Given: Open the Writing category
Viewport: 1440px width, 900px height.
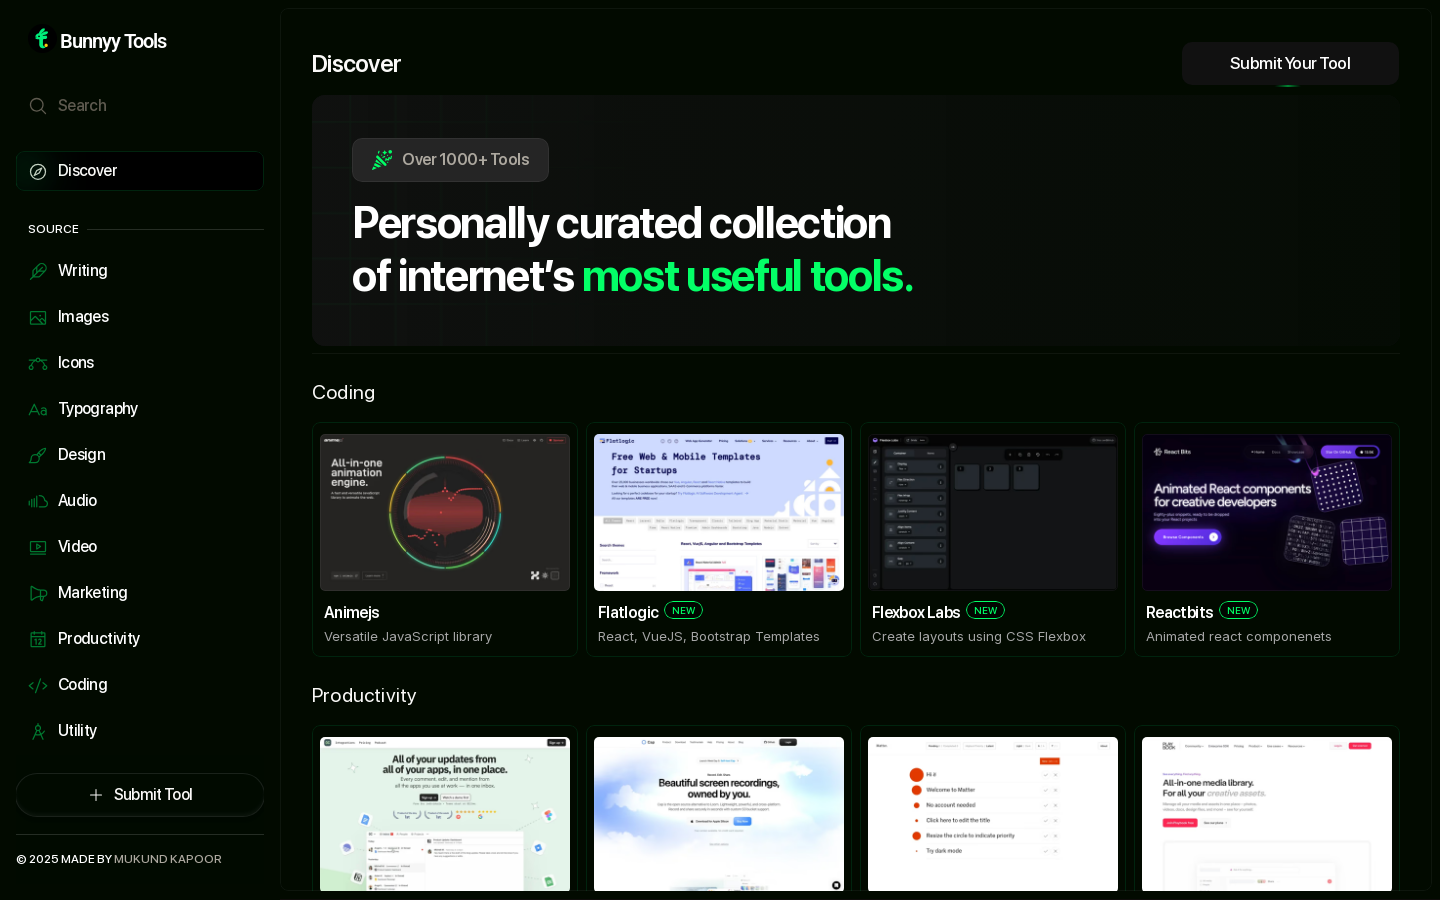Looking at the screenshot, I should pyautogui.click(x=140, y=271).
